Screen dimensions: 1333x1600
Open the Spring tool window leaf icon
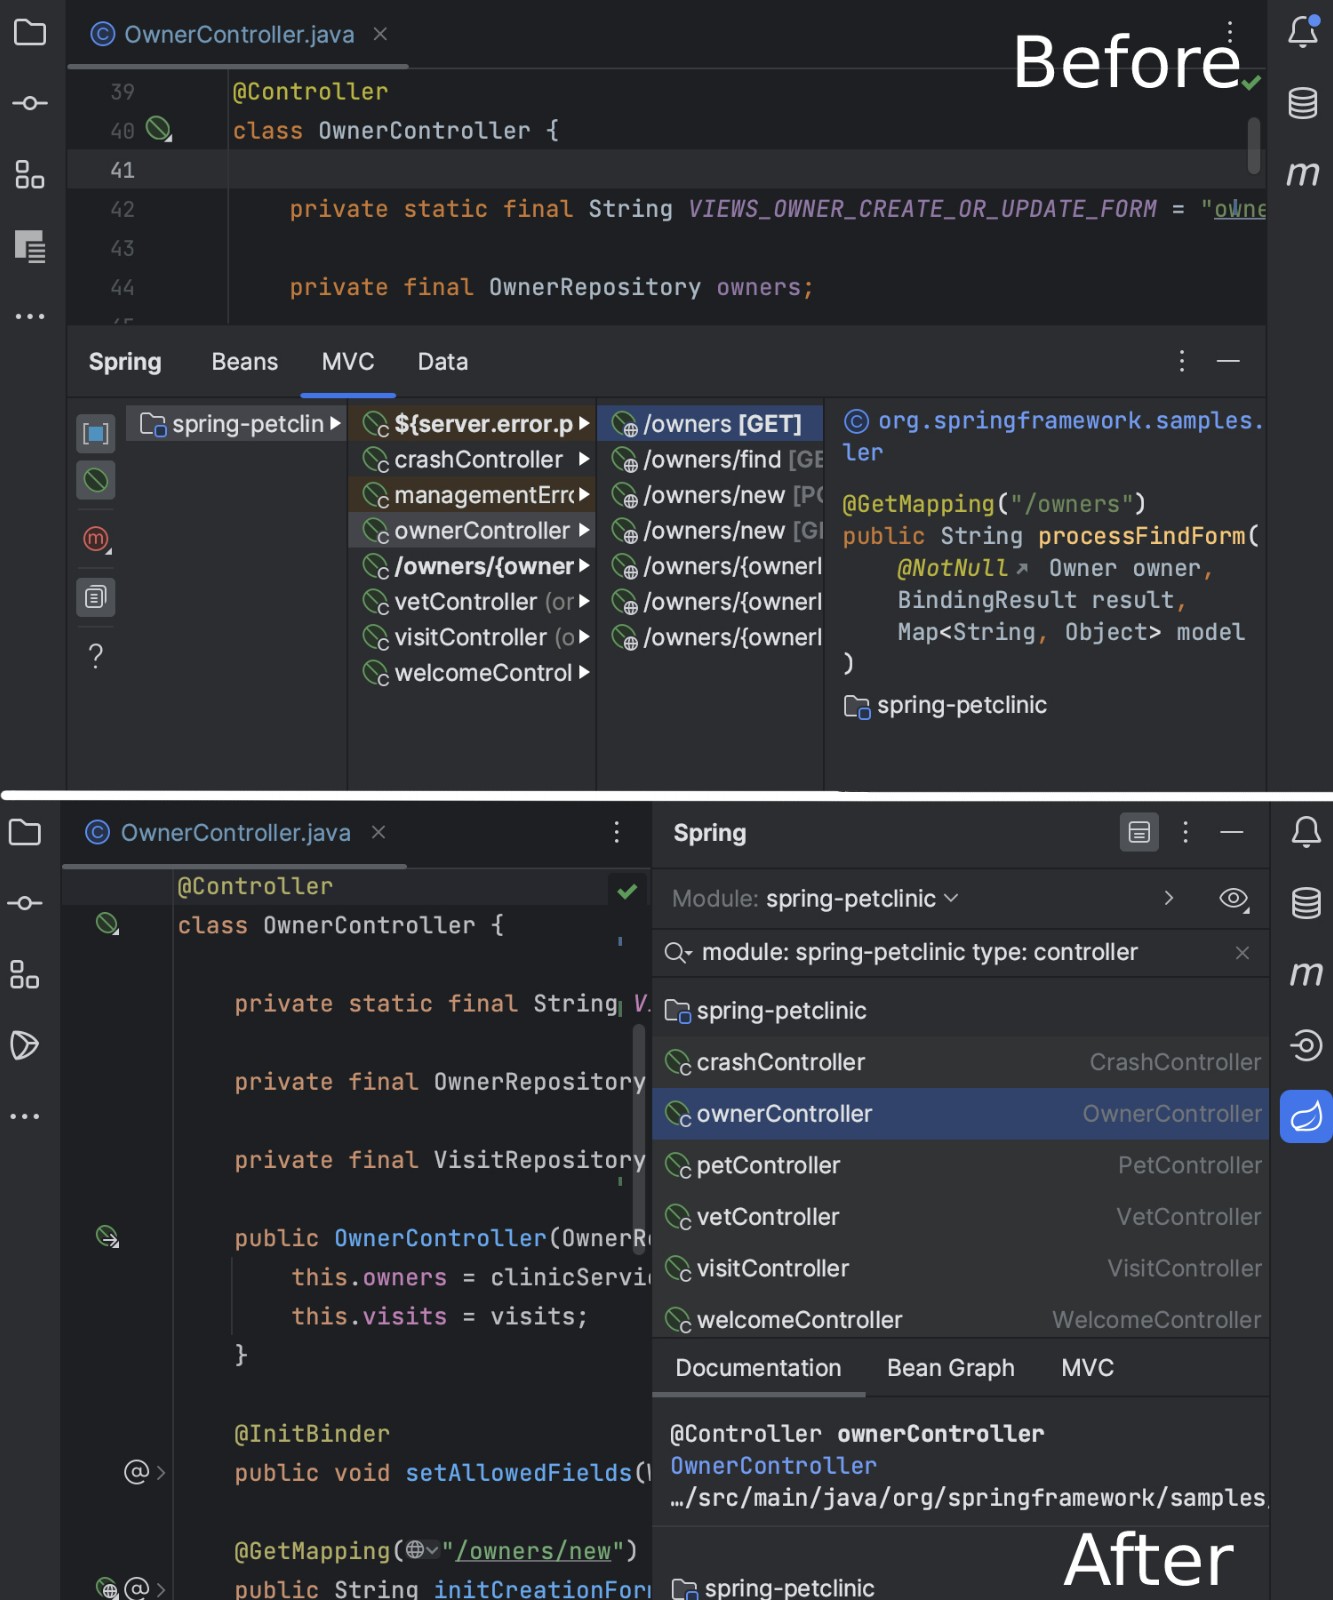(x=1305, y=1116)
